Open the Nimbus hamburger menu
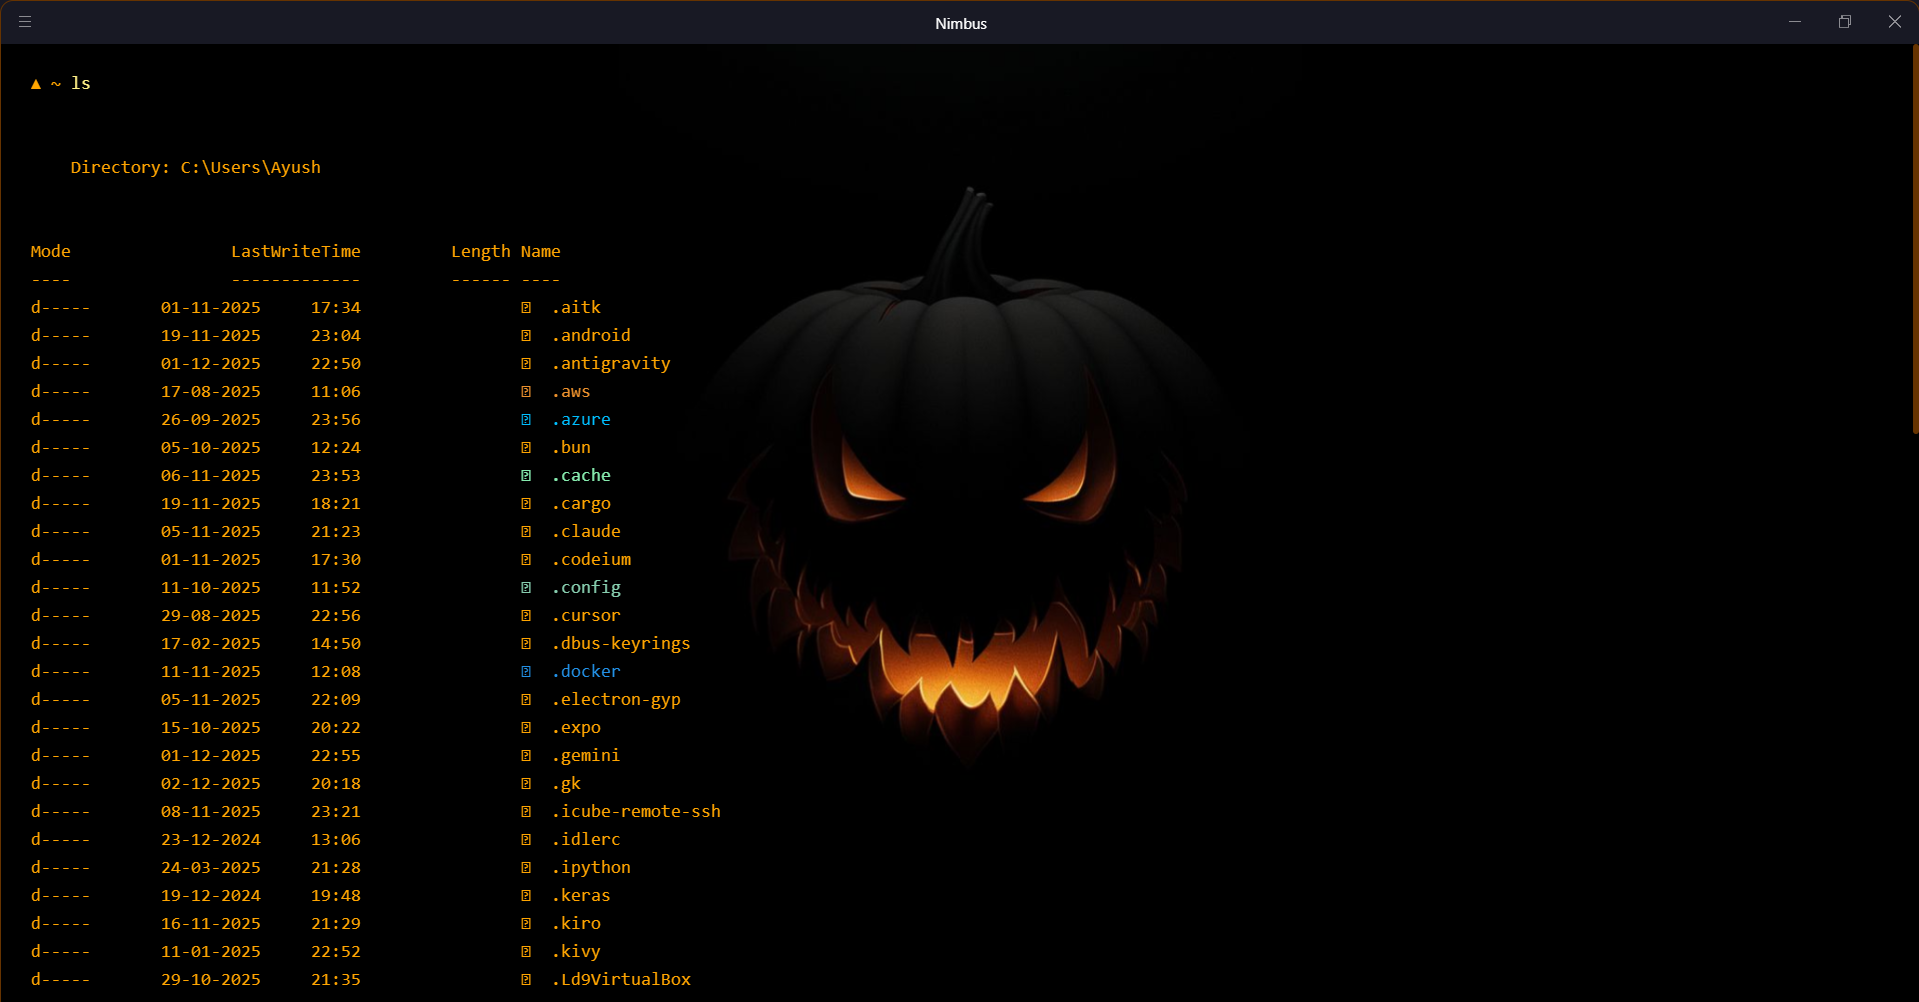This screenshot has width=1919, height=1002. point(25,22)
